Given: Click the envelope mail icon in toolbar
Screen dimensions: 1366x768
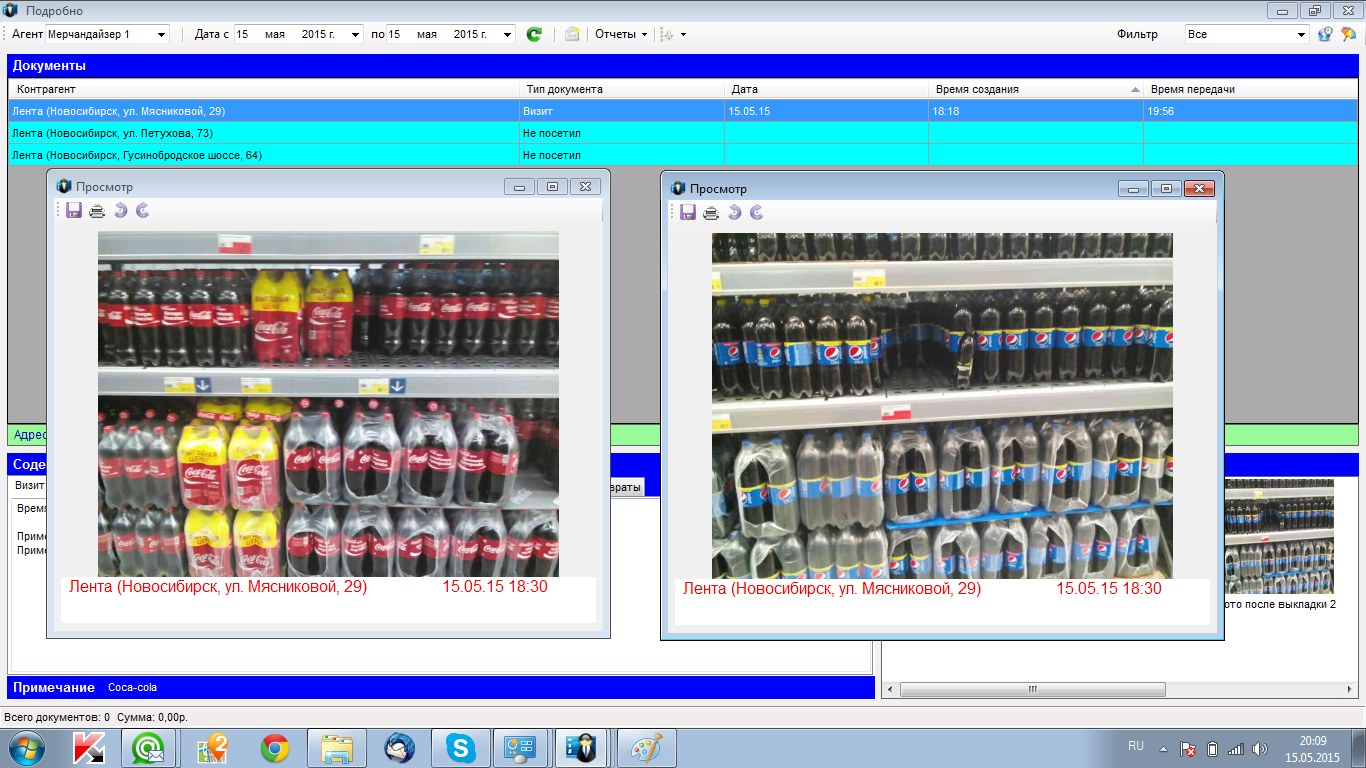Looking at the screenshot, I should (x=572, y=34).
